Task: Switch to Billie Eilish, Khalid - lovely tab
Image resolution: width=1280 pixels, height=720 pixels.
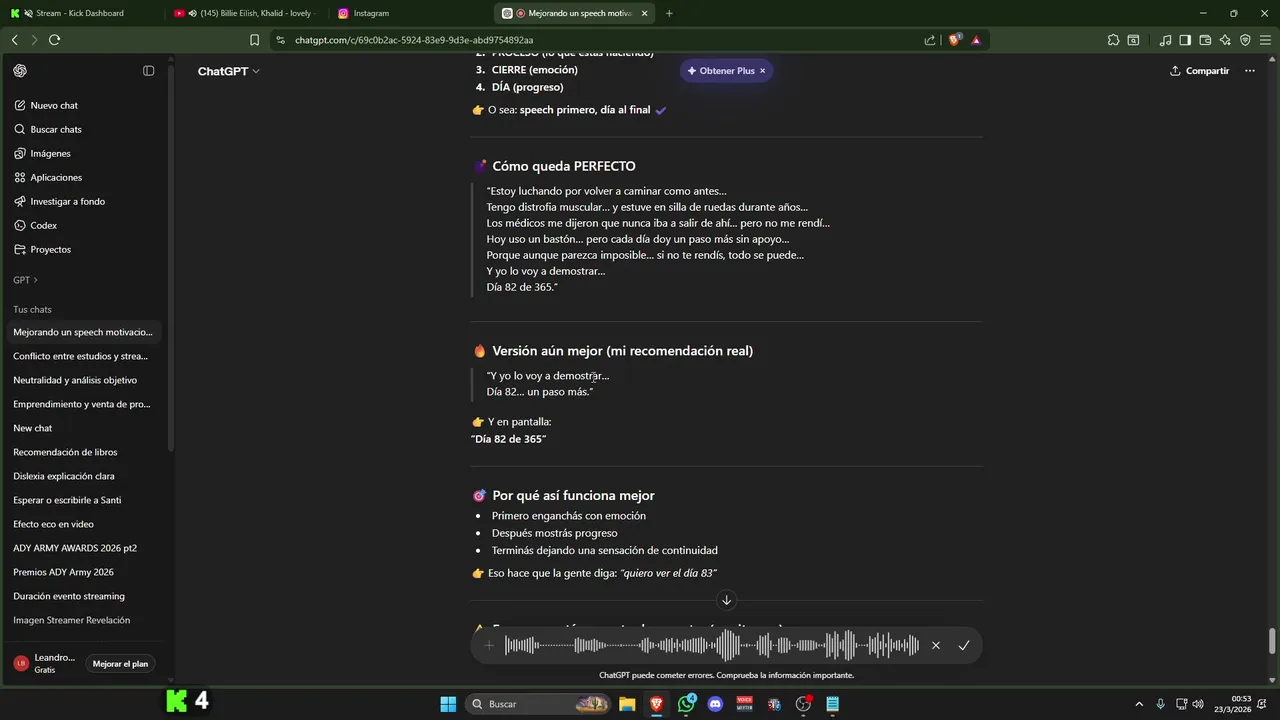Action: pos(245,13)
